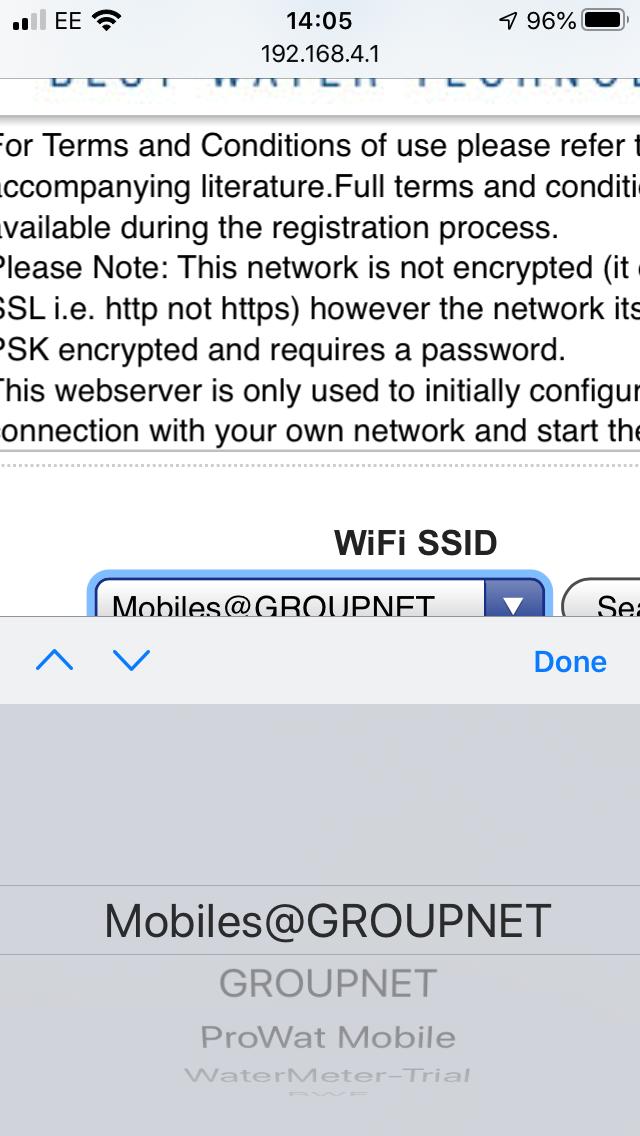Image resolution: width=640 pixels, height=1136 pixels.
Task: Tap the 14:05 clock in status bar
Action: (x=319, y=21)
